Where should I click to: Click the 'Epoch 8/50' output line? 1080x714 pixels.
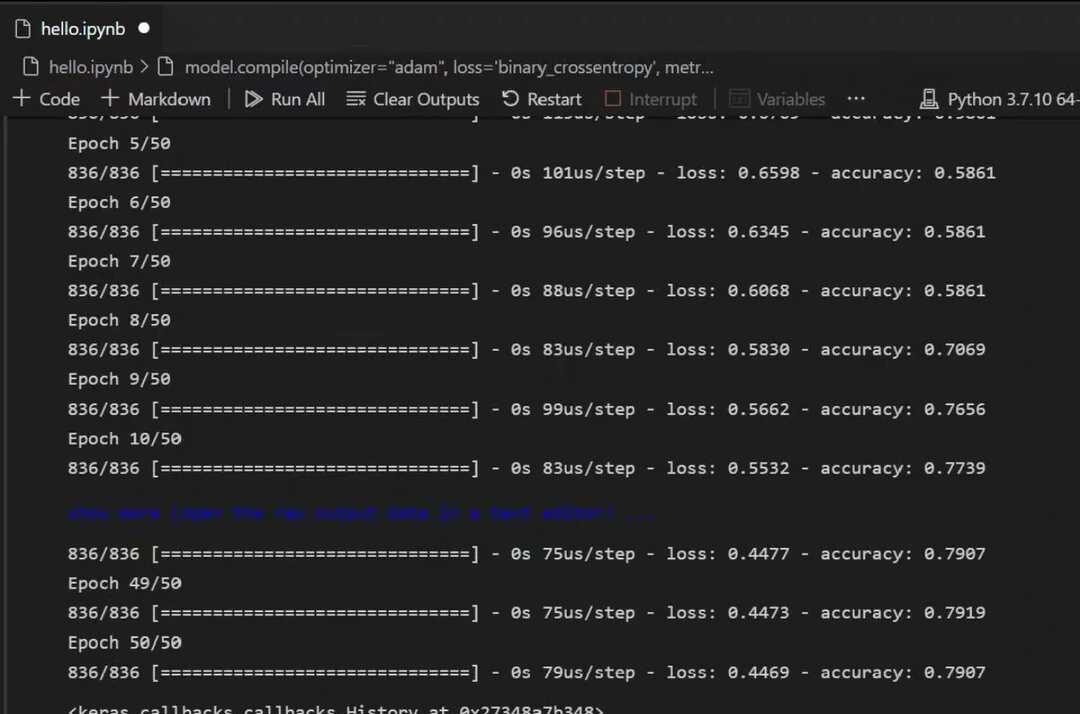119,320
